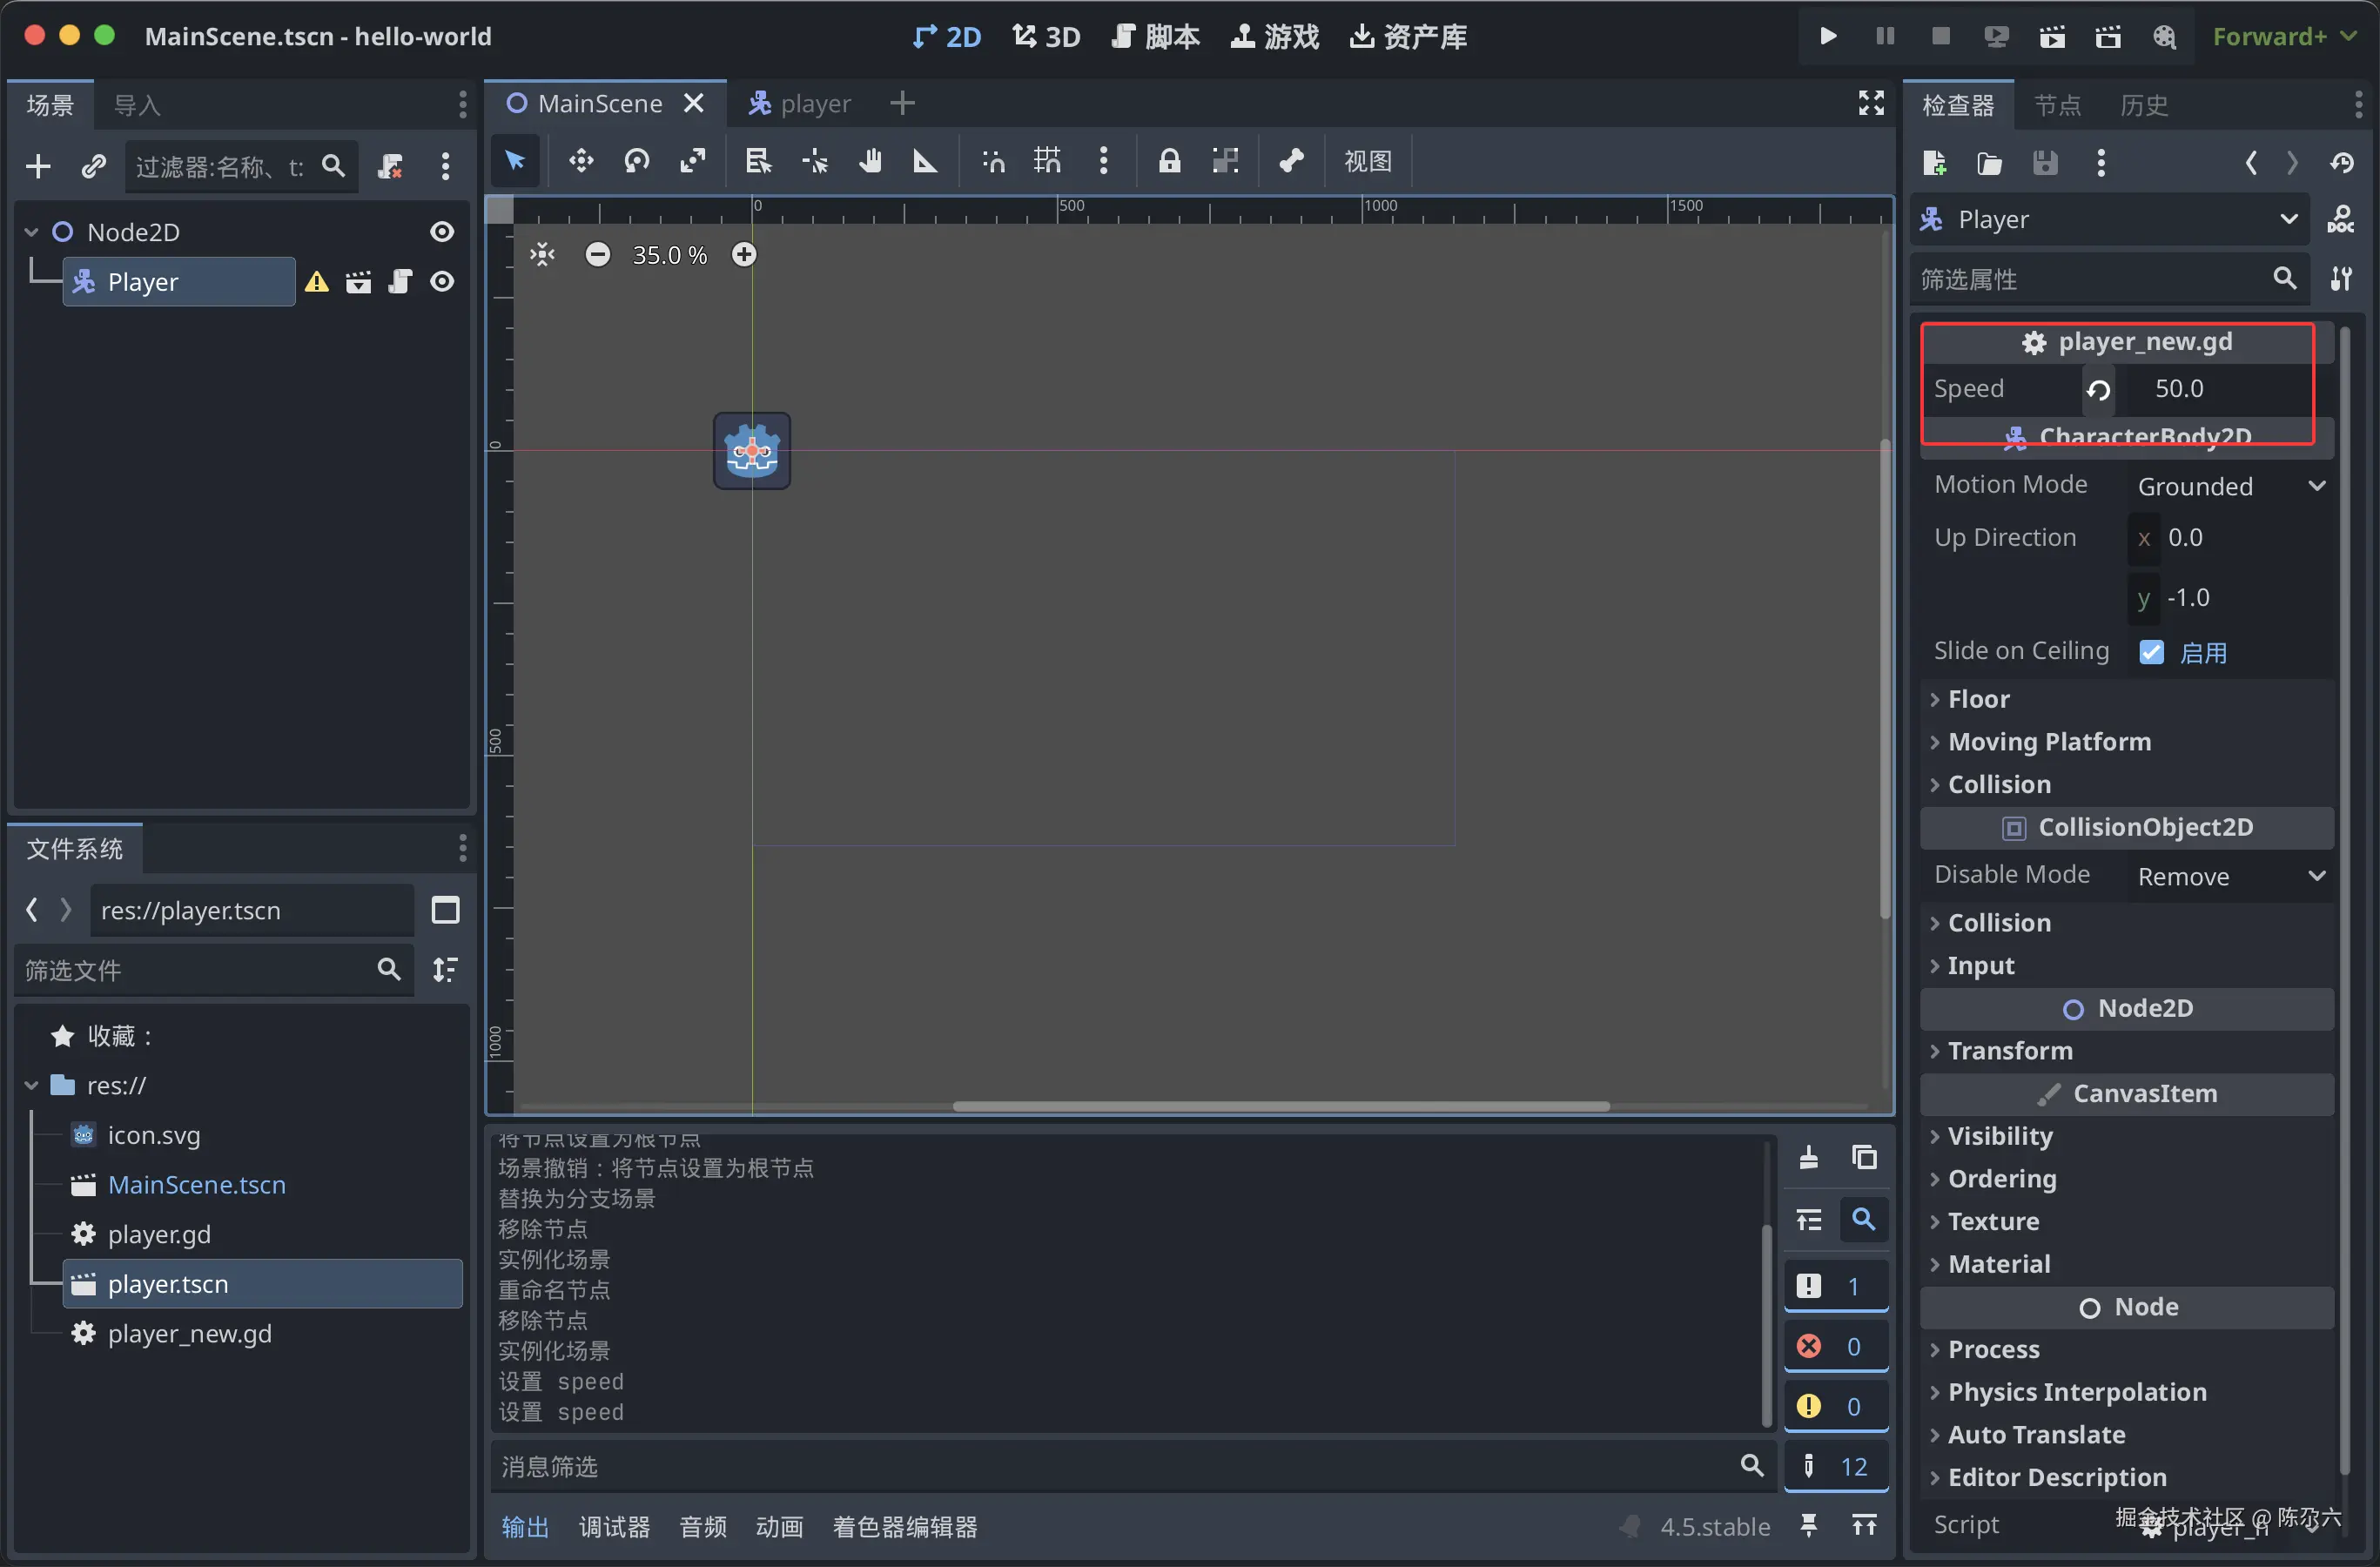Run the project with play button
This screenshot has height=1567, width=2380.
(1828, 37)
